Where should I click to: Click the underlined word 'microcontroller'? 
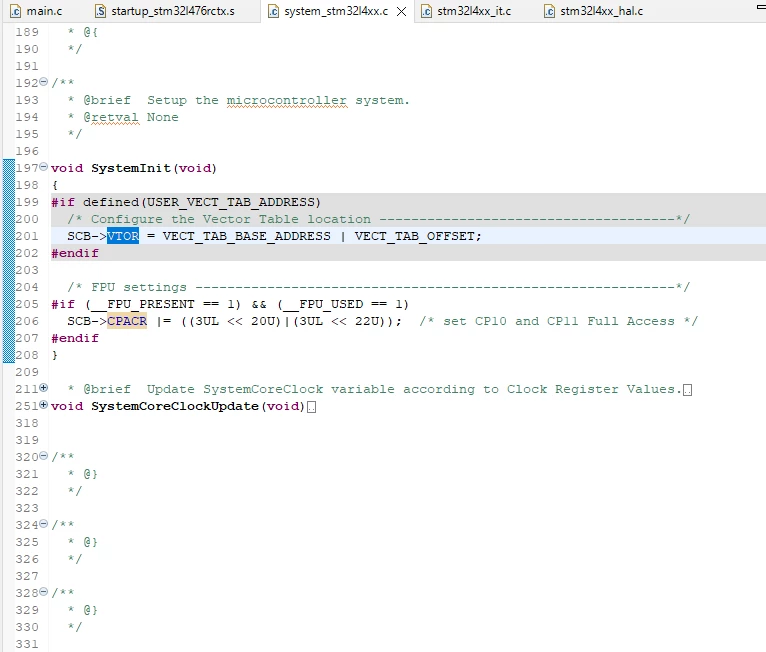(287, 100)
